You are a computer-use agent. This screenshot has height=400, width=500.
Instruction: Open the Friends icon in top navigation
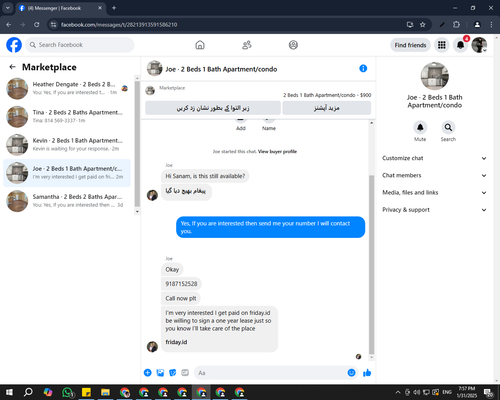point(247,45)
